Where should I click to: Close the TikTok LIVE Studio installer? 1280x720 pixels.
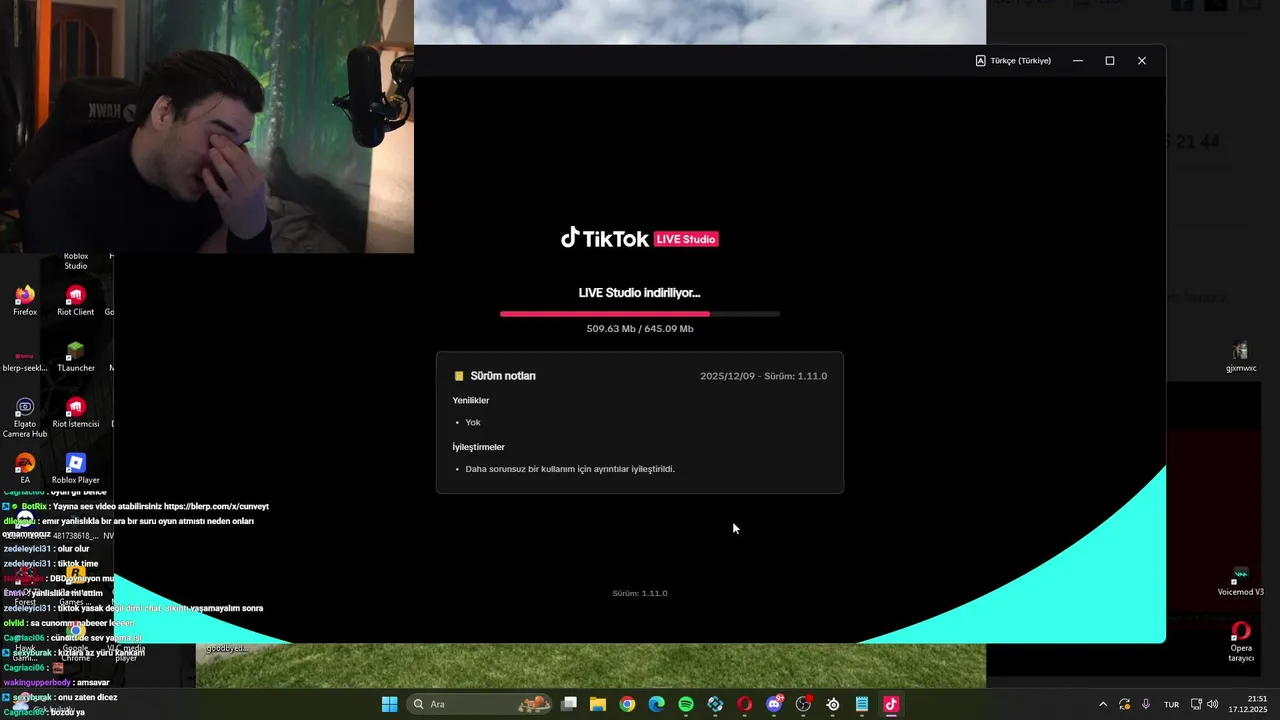[x=1142, y=61]
